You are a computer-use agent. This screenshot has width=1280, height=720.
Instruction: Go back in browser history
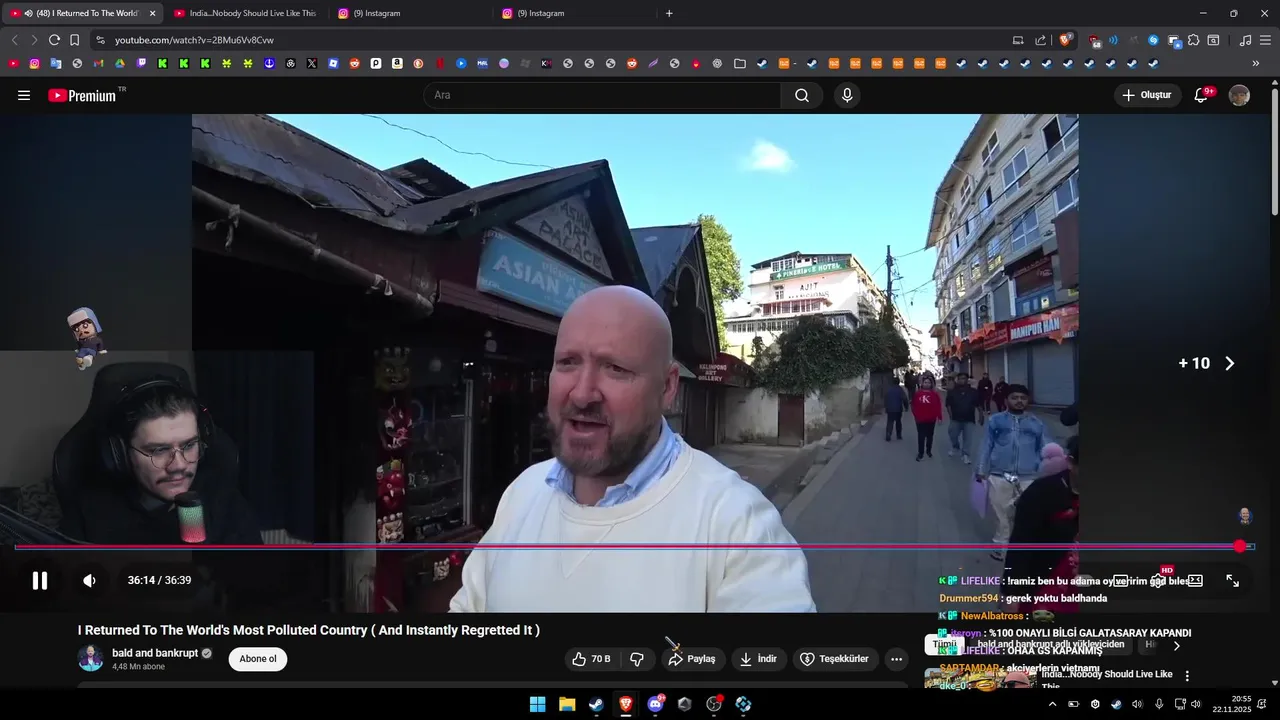14,40
